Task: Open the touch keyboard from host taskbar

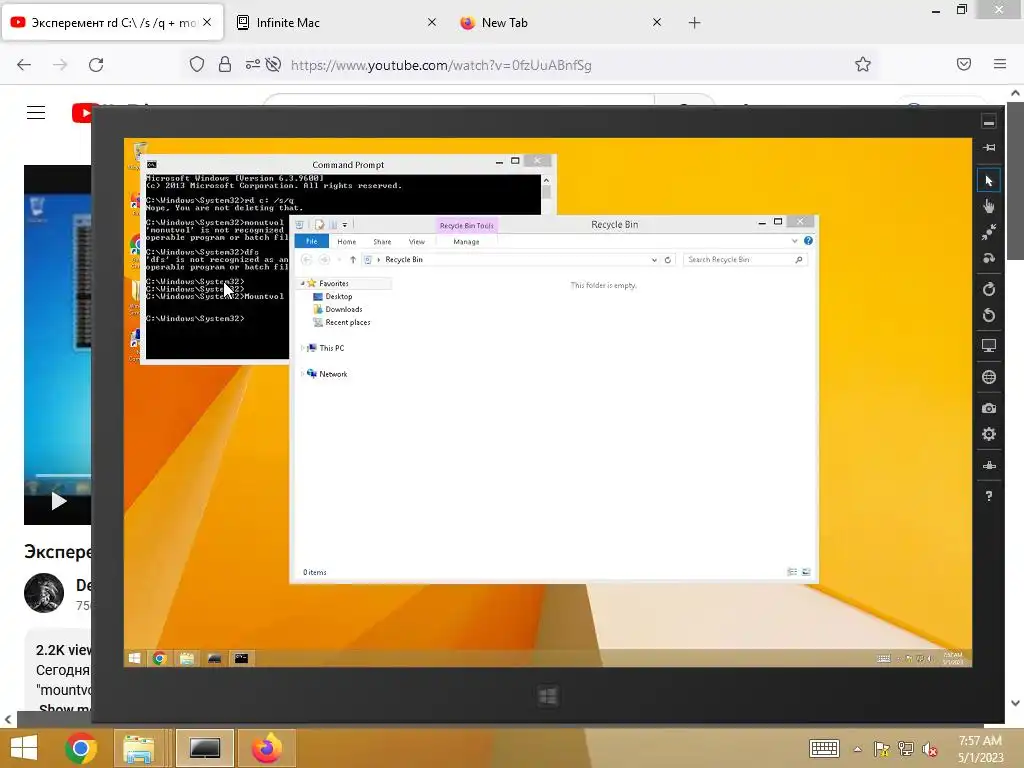Action: point(824,749)
